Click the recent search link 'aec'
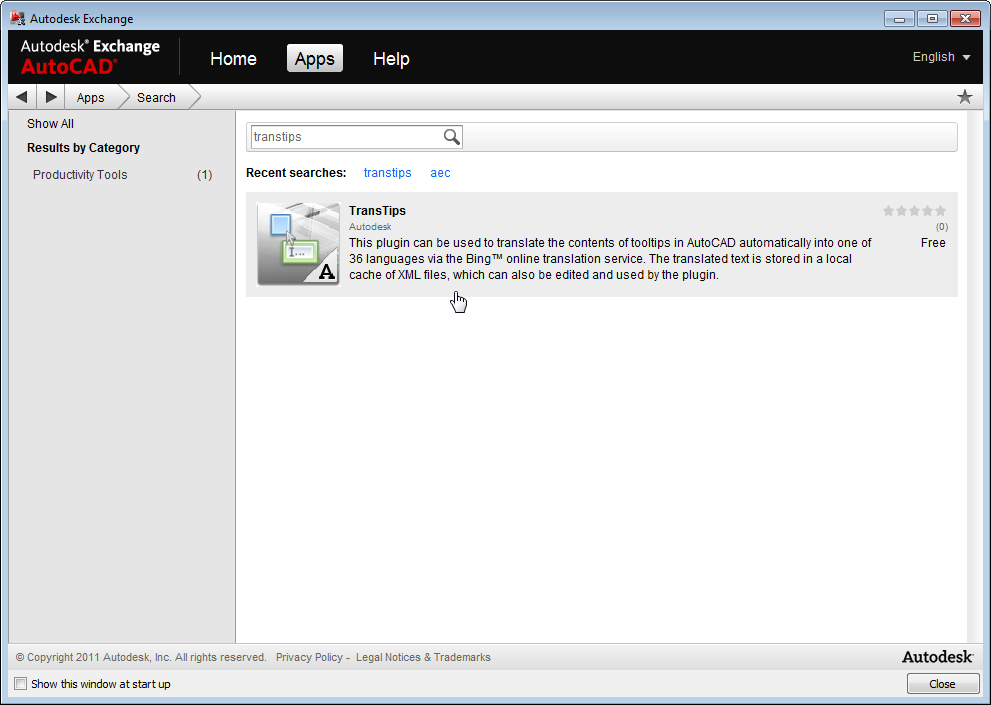Image resolution: width=991 pixels, height=705 pixels. point(440,173)
